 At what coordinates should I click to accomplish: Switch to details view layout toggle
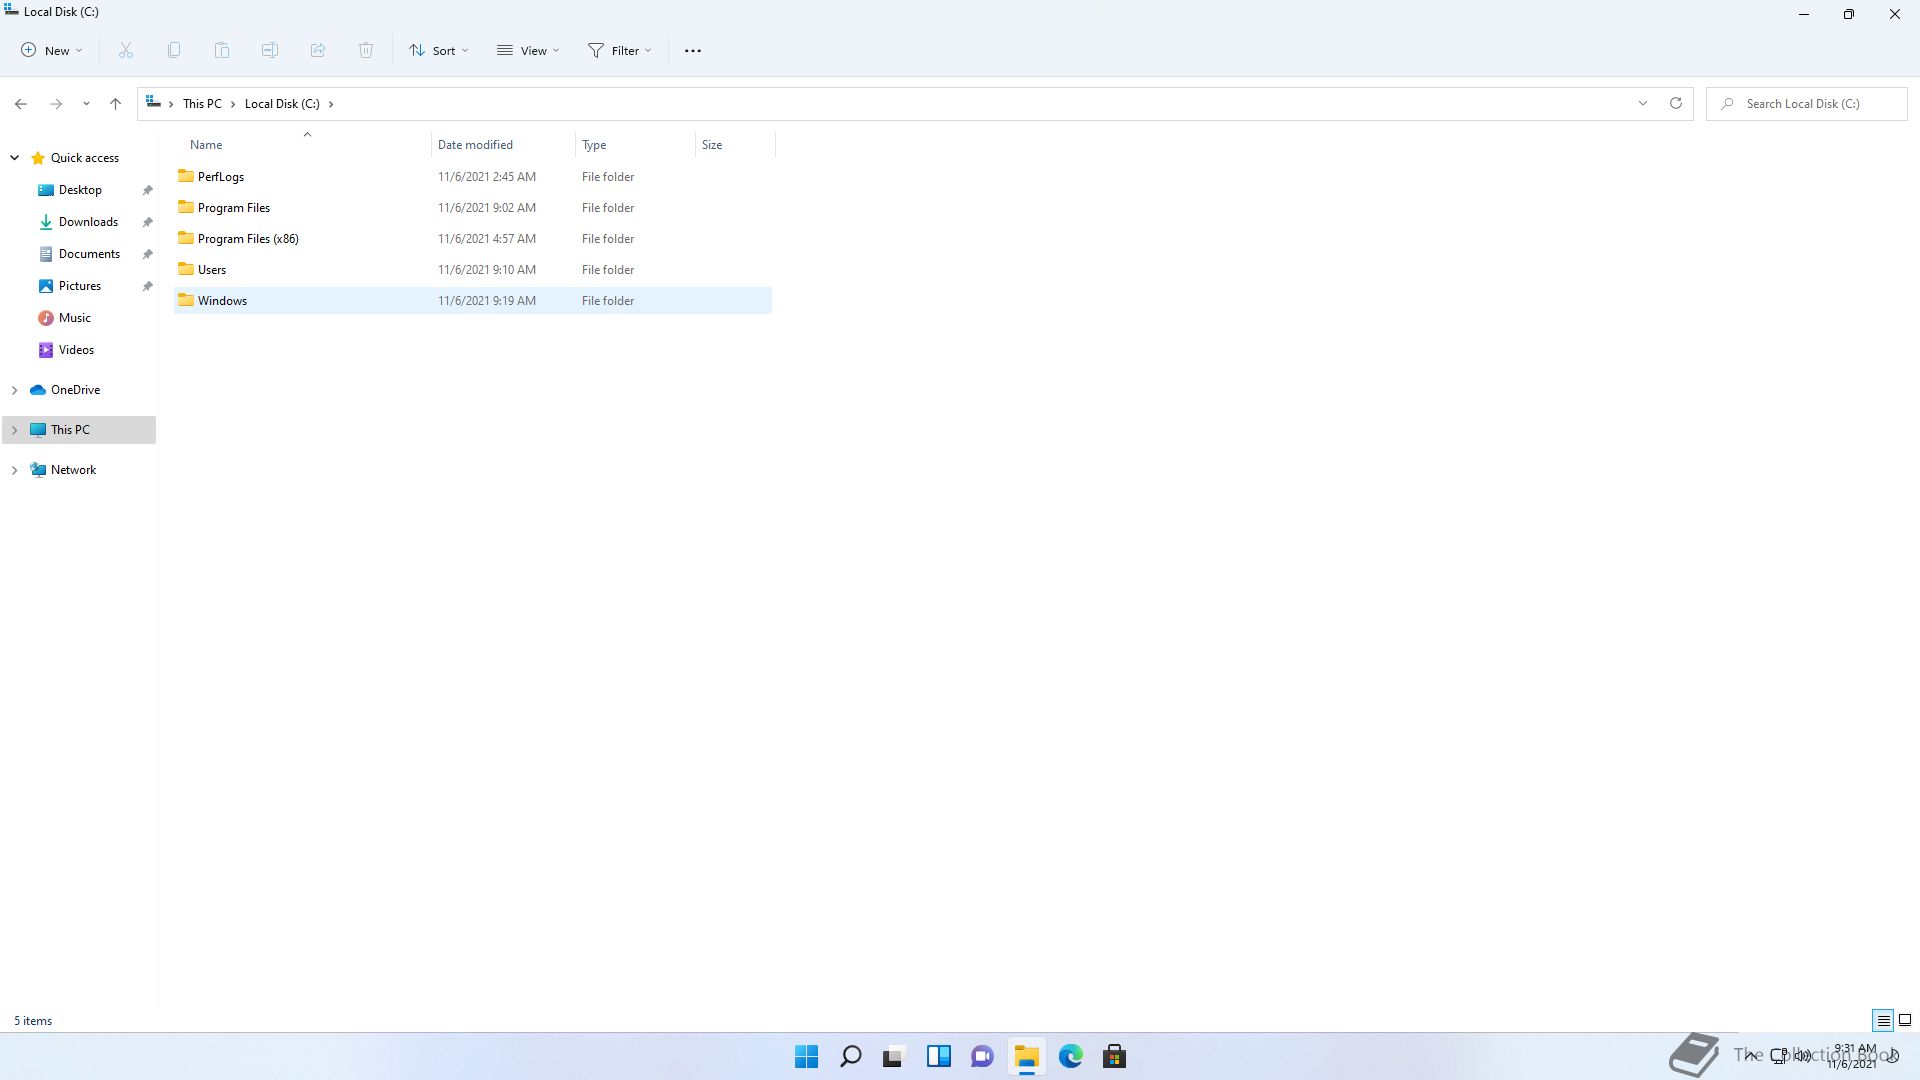(1883, 1020)
